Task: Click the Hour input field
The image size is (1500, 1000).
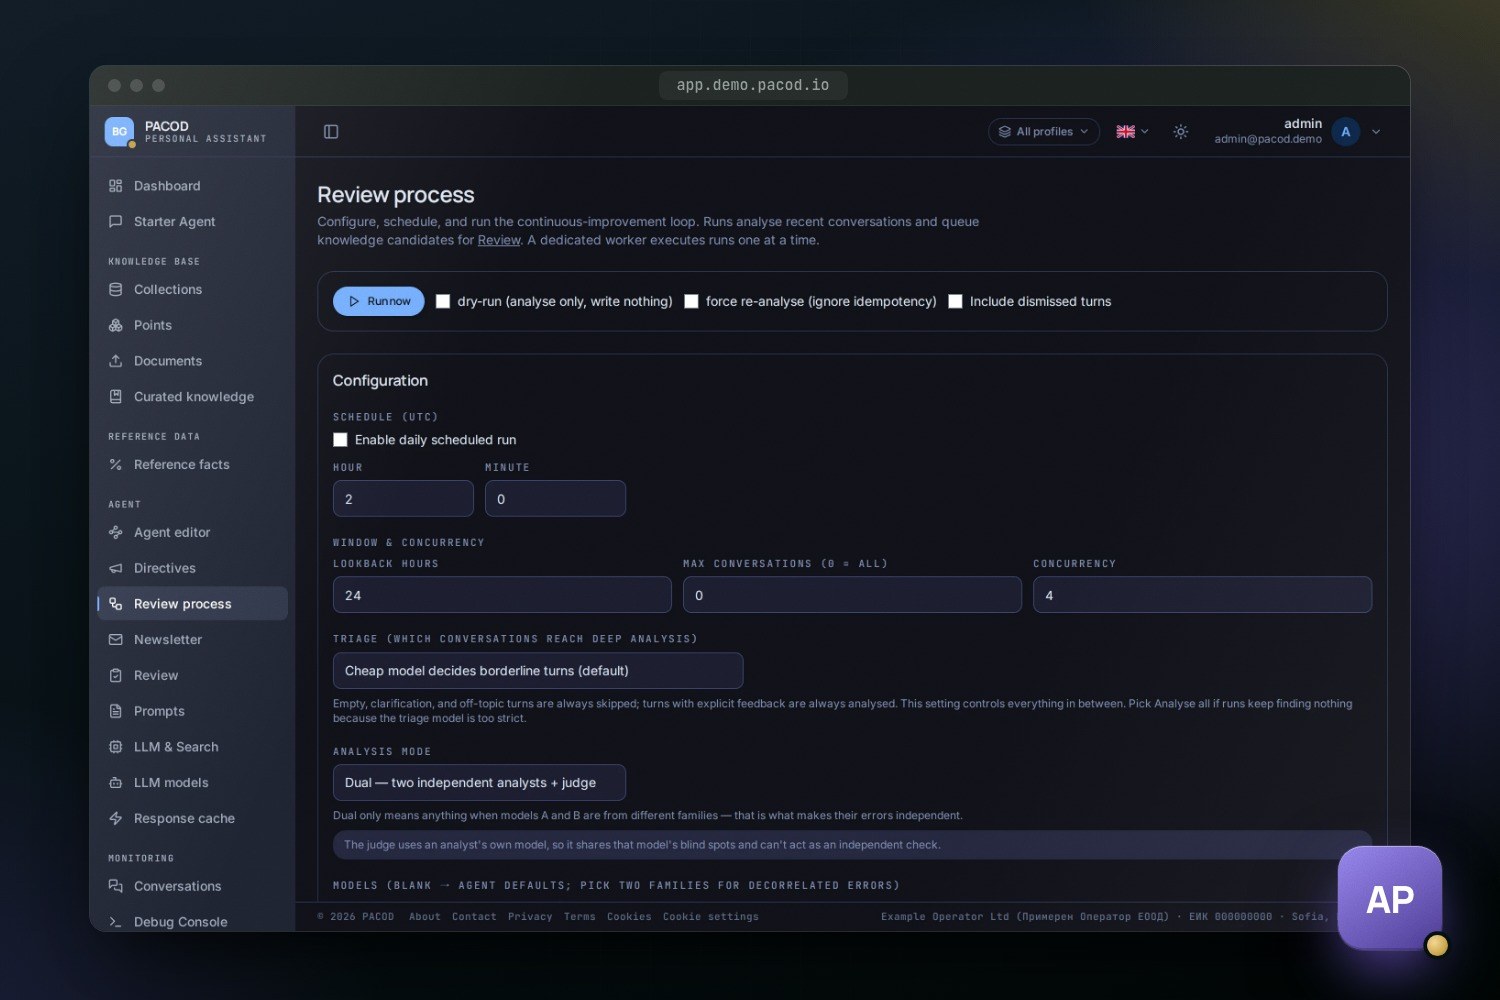Action: [x=403, y=499]
